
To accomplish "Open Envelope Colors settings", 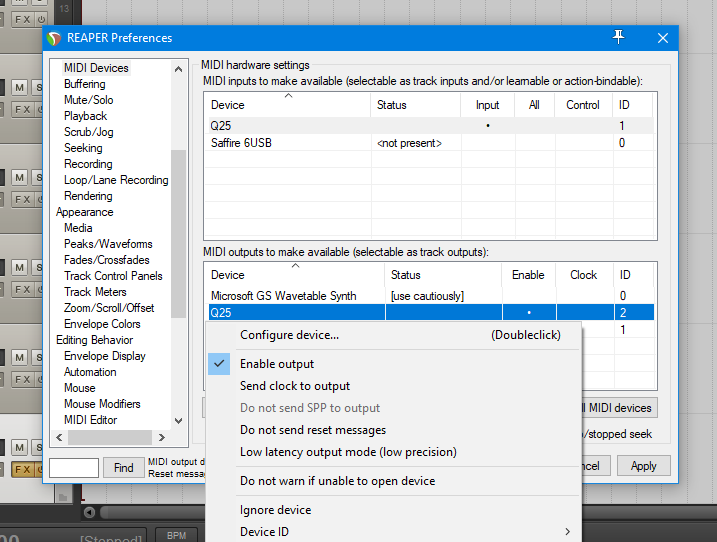I will coord(102,324).
